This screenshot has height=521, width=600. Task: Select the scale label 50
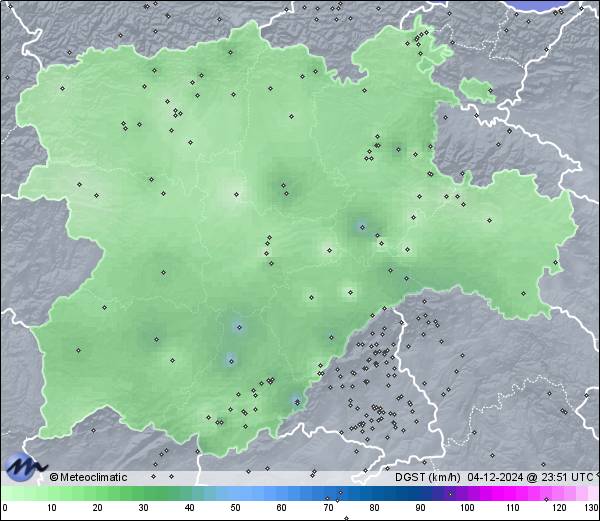pyautogui.click(x=235, y=508)
